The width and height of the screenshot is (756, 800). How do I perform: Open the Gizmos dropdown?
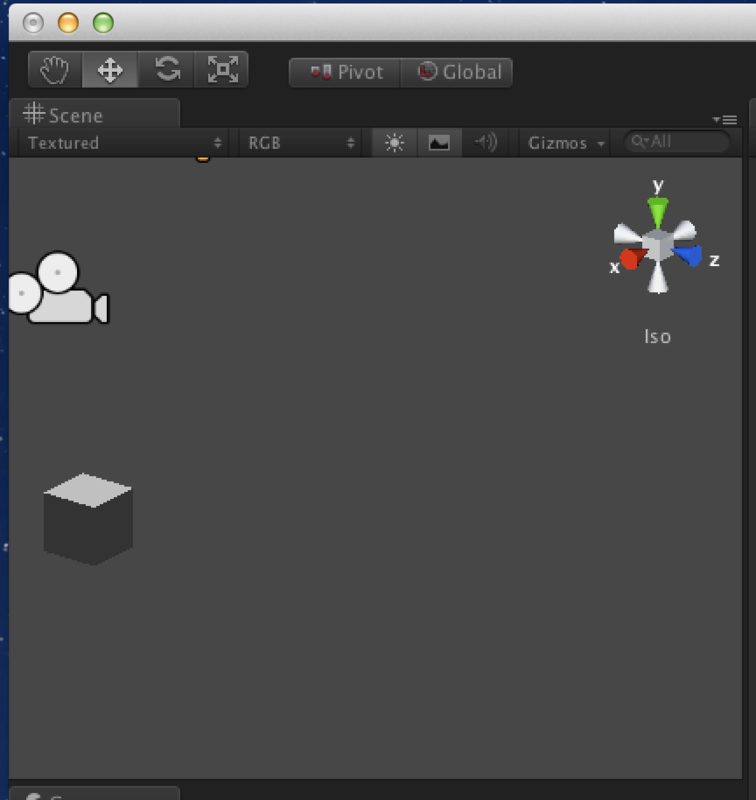point(566,143)
